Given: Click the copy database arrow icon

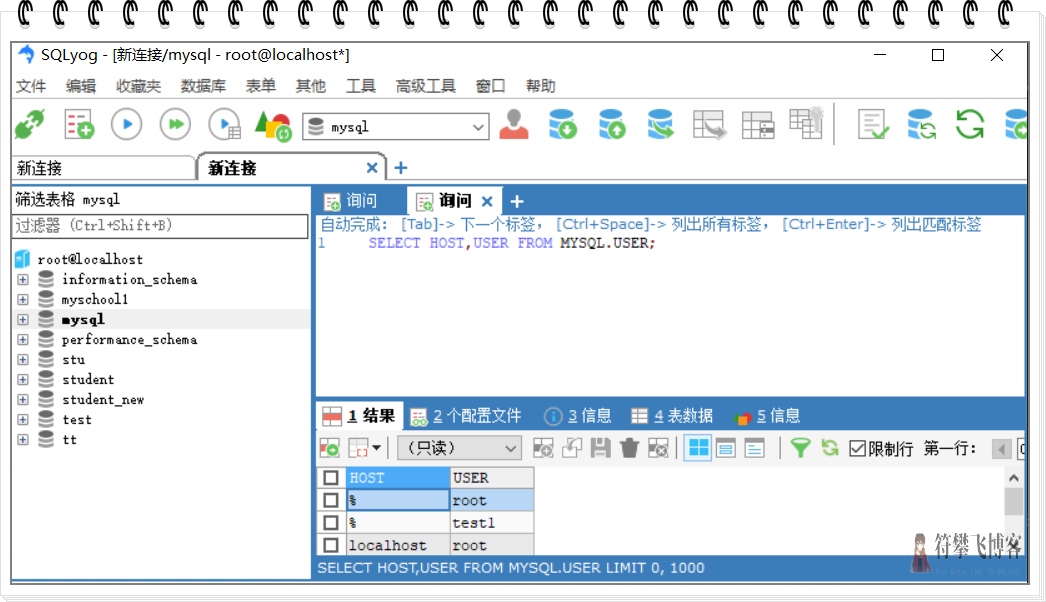Looking at the screenshot, I should pos(660,125).
